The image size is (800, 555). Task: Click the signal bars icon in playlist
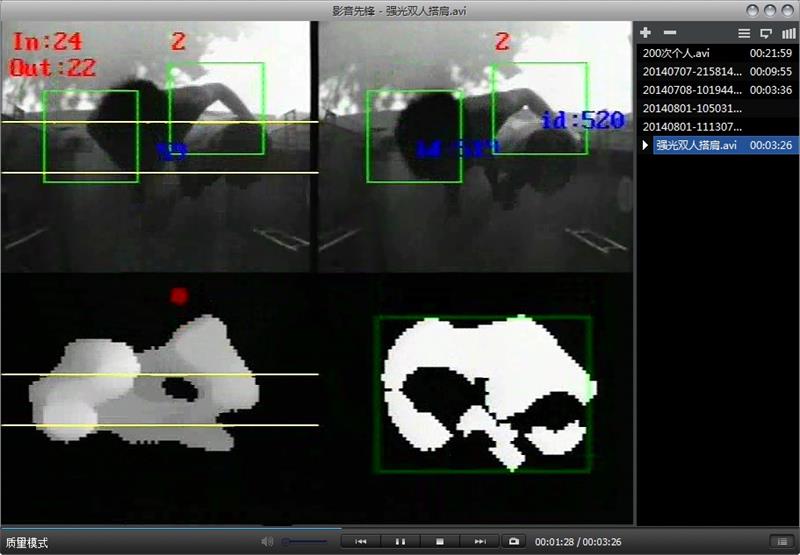tap(788, 33)
